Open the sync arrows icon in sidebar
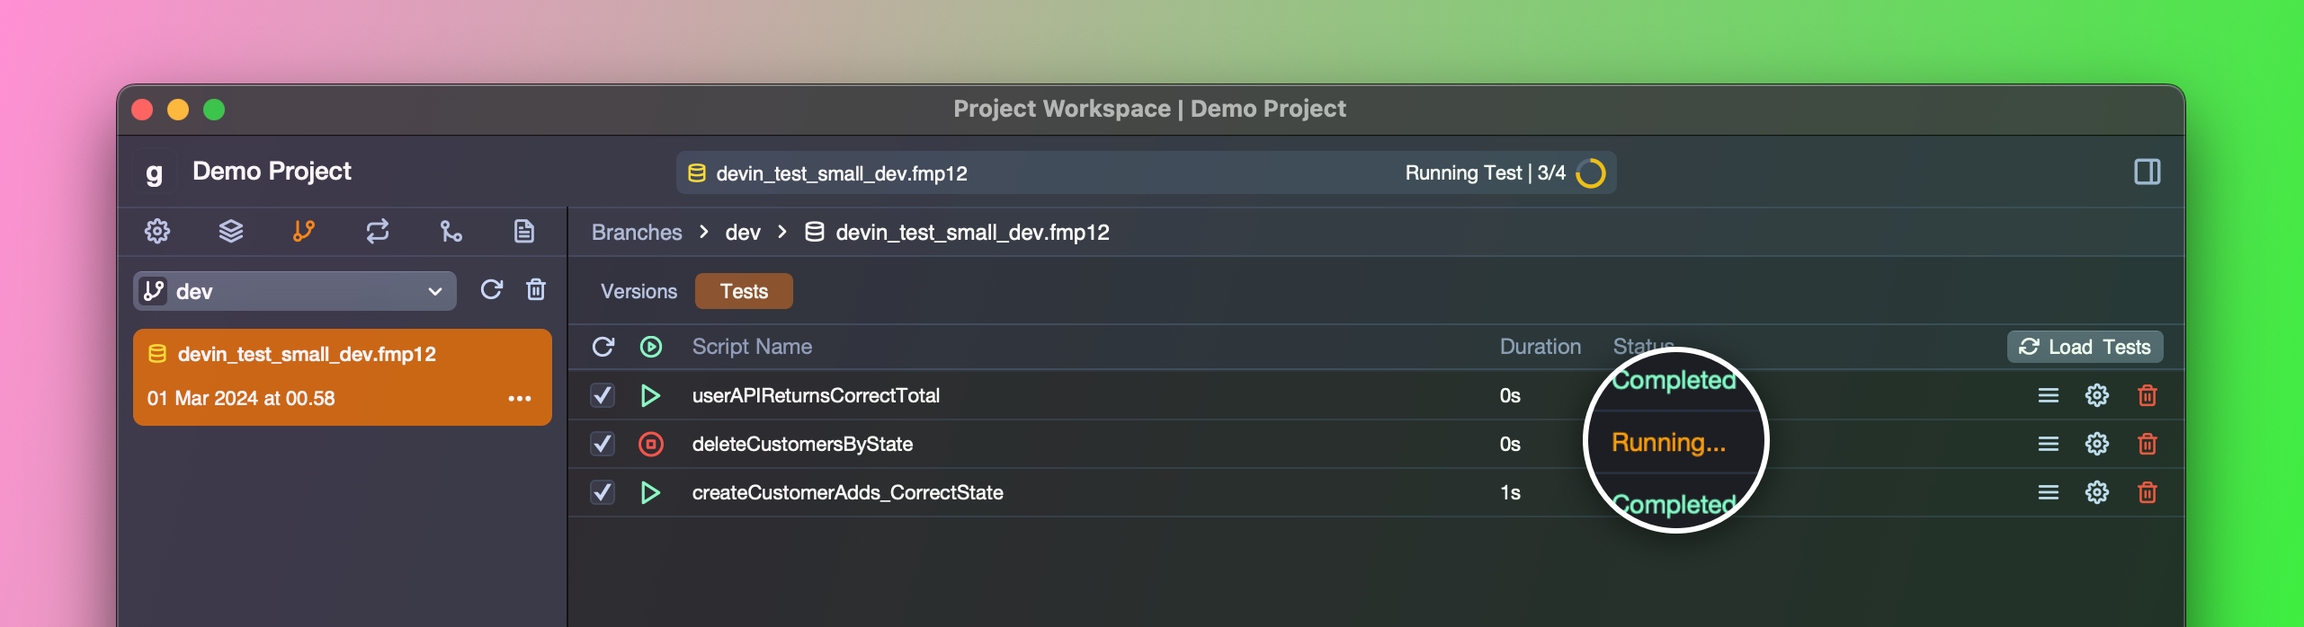The height and width of the screenshot is (627, 2304). click(377, 232)
